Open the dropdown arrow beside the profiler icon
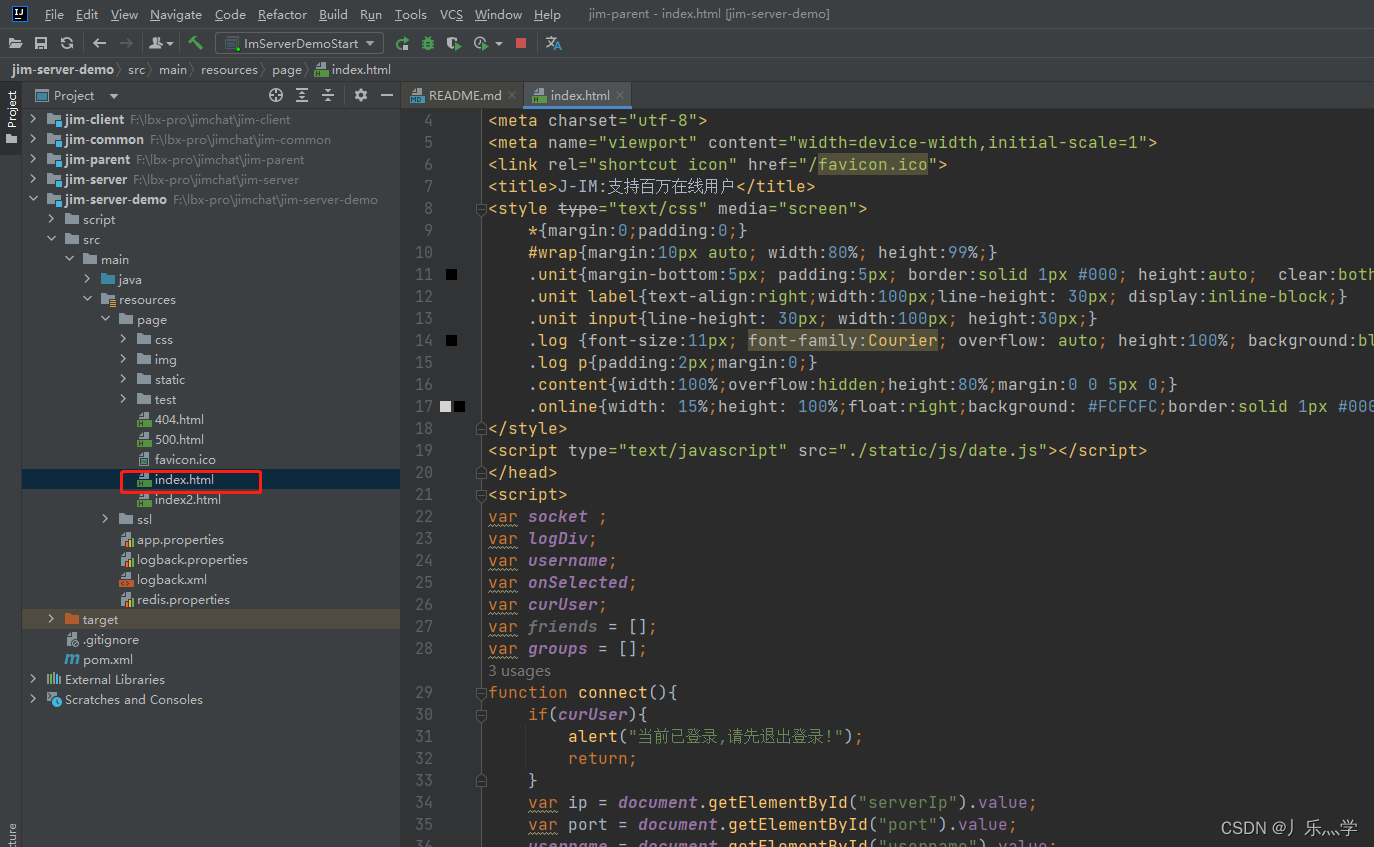The image size is (1374, 847). click(498, 44)
